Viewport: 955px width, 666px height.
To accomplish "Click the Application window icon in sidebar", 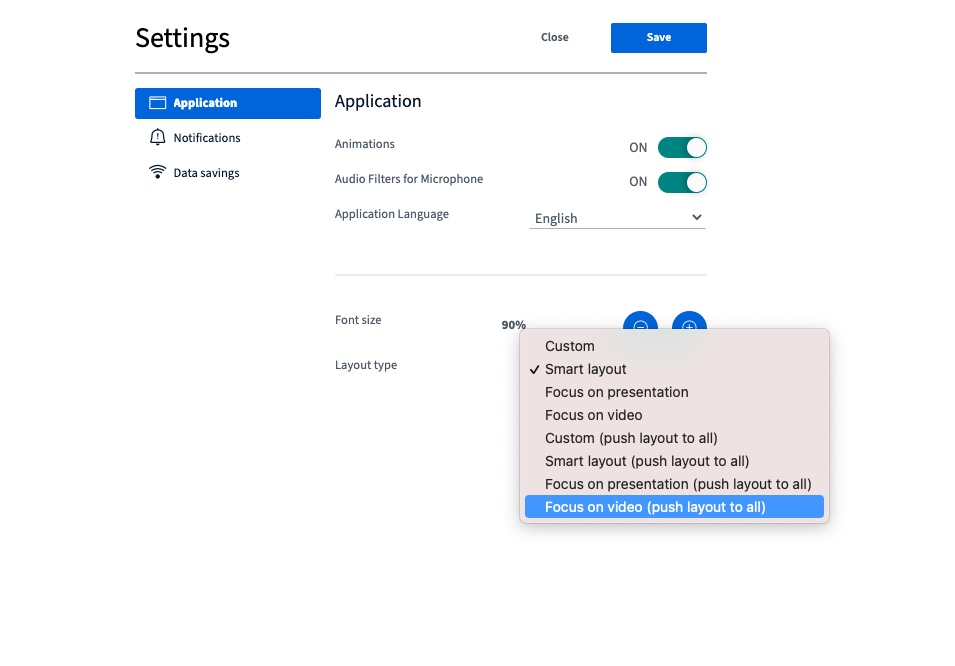I will click(x=157, y=102).
